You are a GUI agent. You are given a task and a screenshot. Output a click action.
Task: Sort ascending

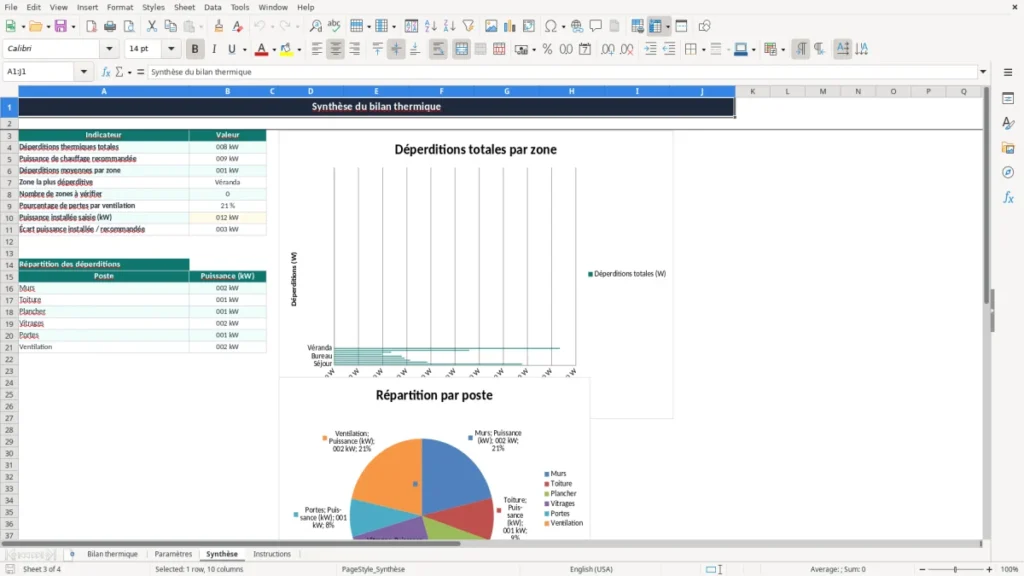[430, 26]
